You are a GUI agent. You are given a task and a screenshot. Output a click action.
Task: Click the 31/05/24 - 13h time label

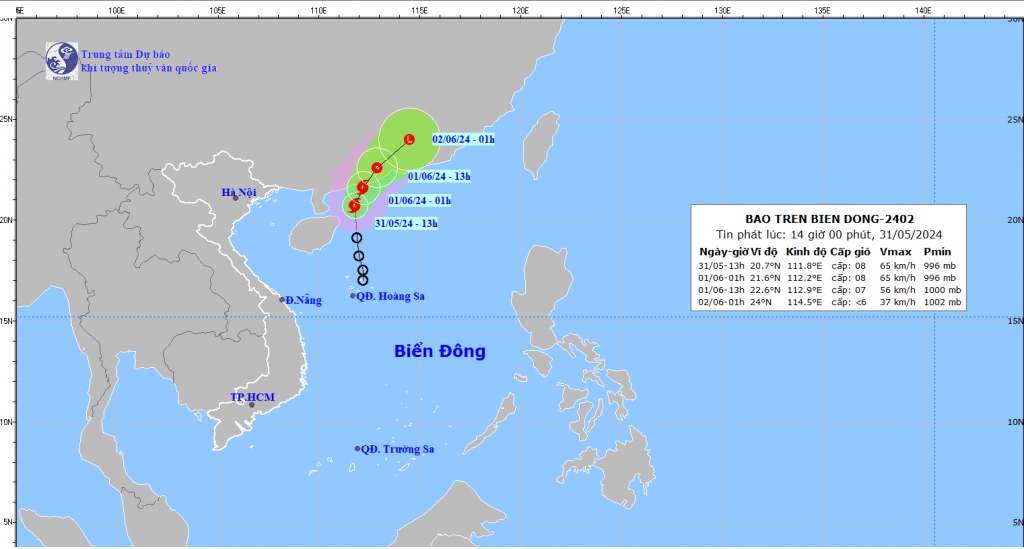coord(406,223)
